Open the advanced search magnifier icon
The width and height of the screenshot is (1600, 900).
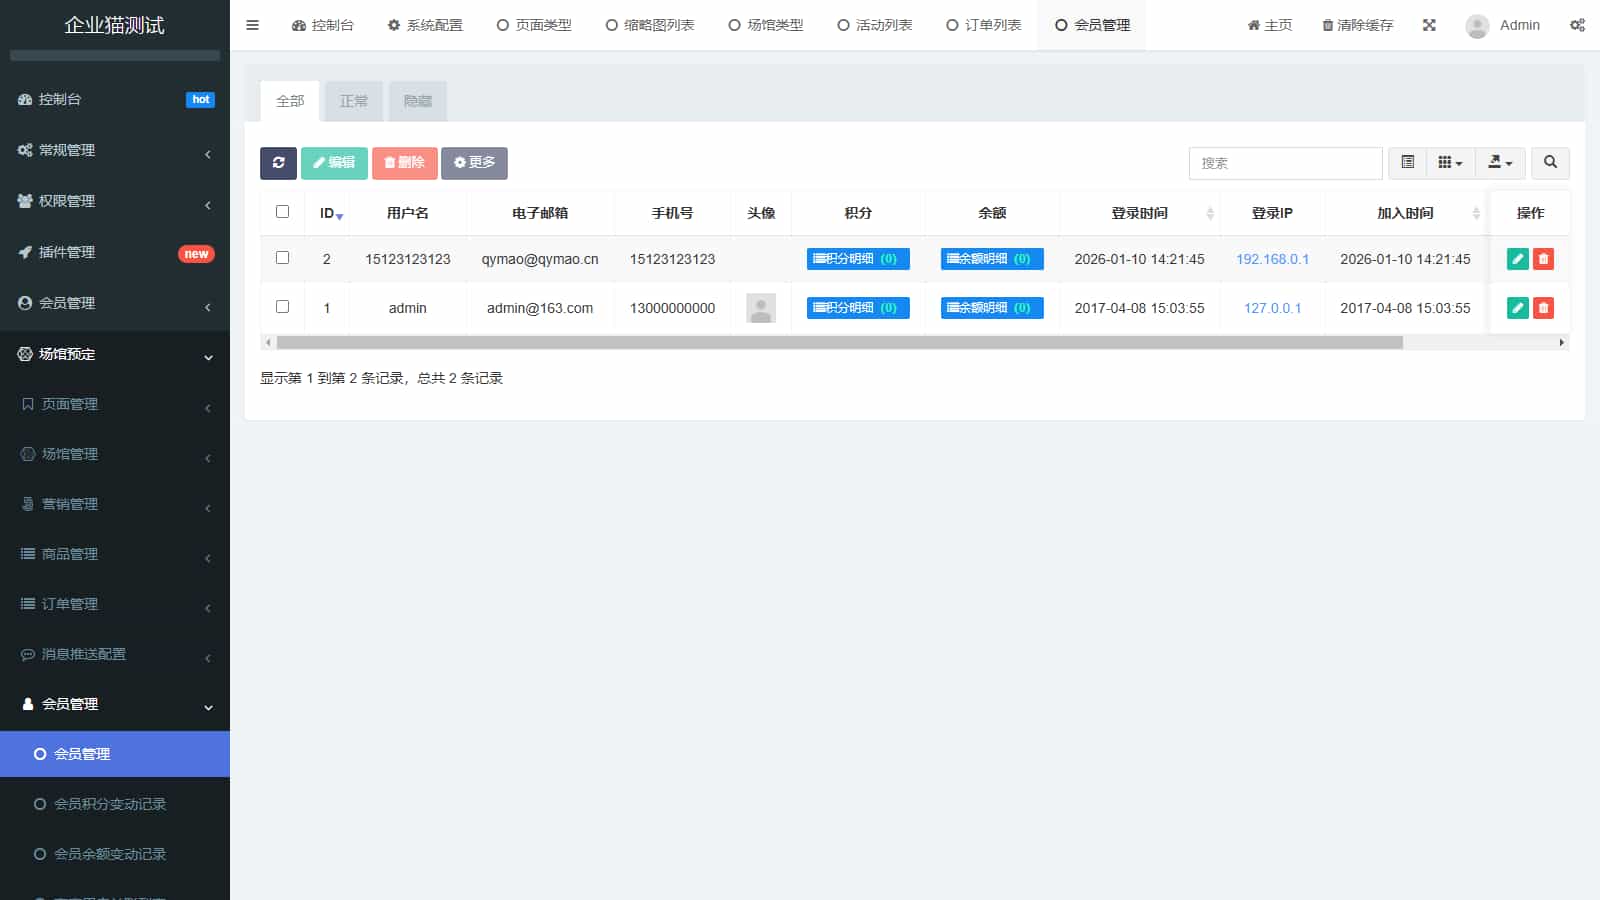pos(1550,163)
